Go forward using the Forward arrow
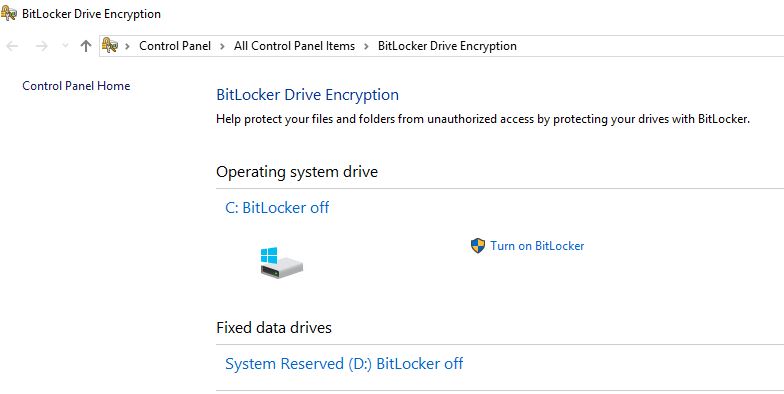 (42, 46)
